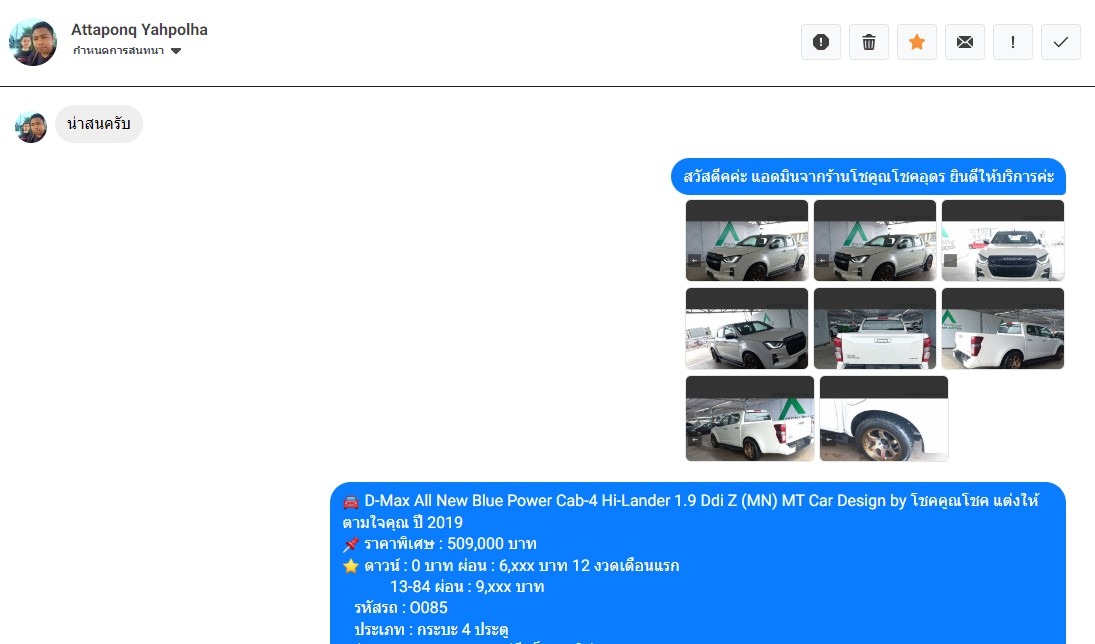Image resolution: width=1095 pixels, height=644 pixels.
Task: Mark conversation done with checkmark icon
Action: point(1061,43)
